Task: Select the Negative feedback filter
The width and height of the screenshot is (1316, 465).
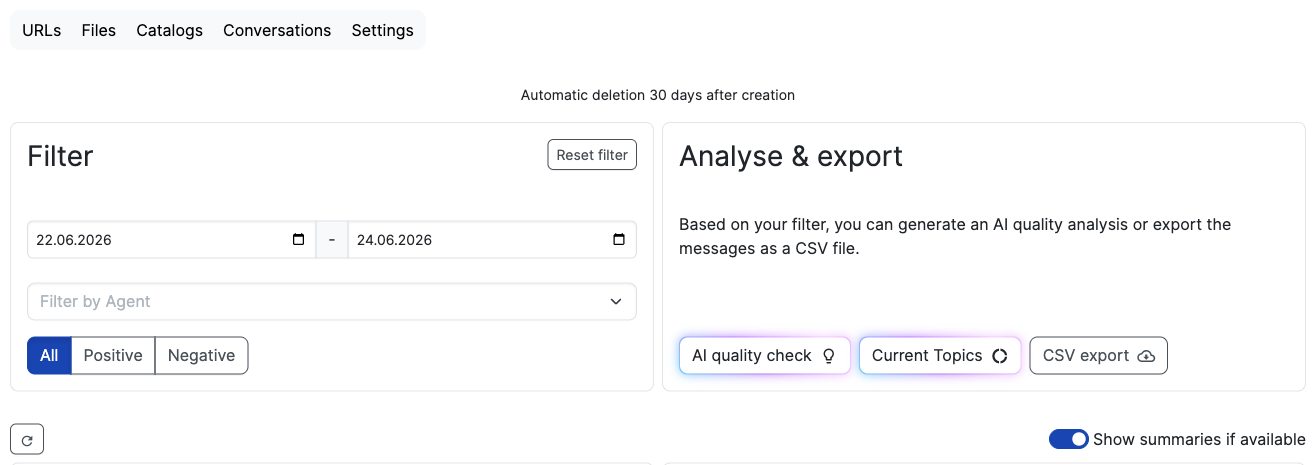Action: (201, 355)
